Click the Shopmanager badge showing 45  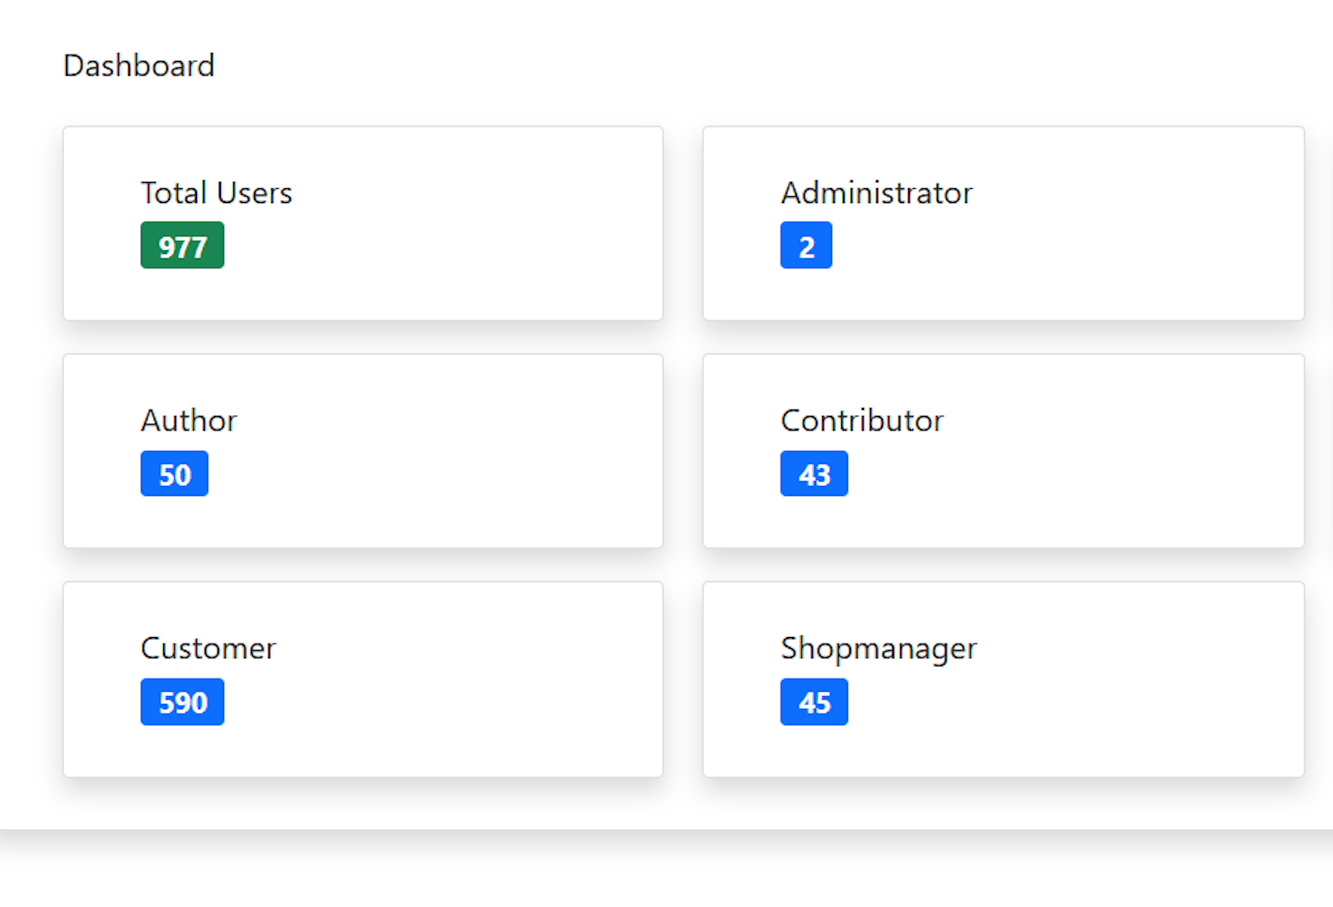[x=814, y=702]
